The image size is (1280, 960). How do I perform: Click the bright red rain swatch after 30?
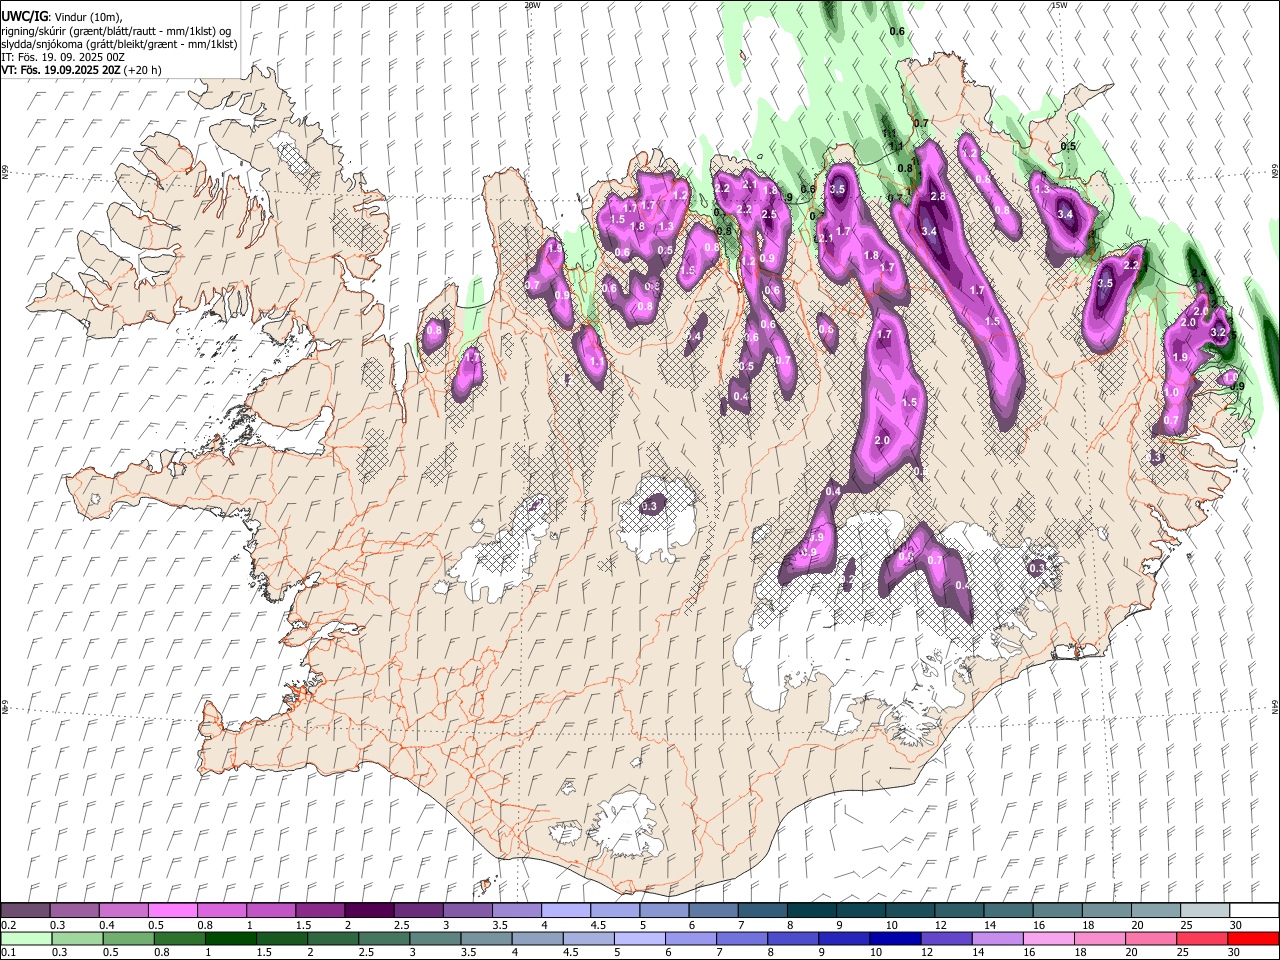(x=1252, y=938)
